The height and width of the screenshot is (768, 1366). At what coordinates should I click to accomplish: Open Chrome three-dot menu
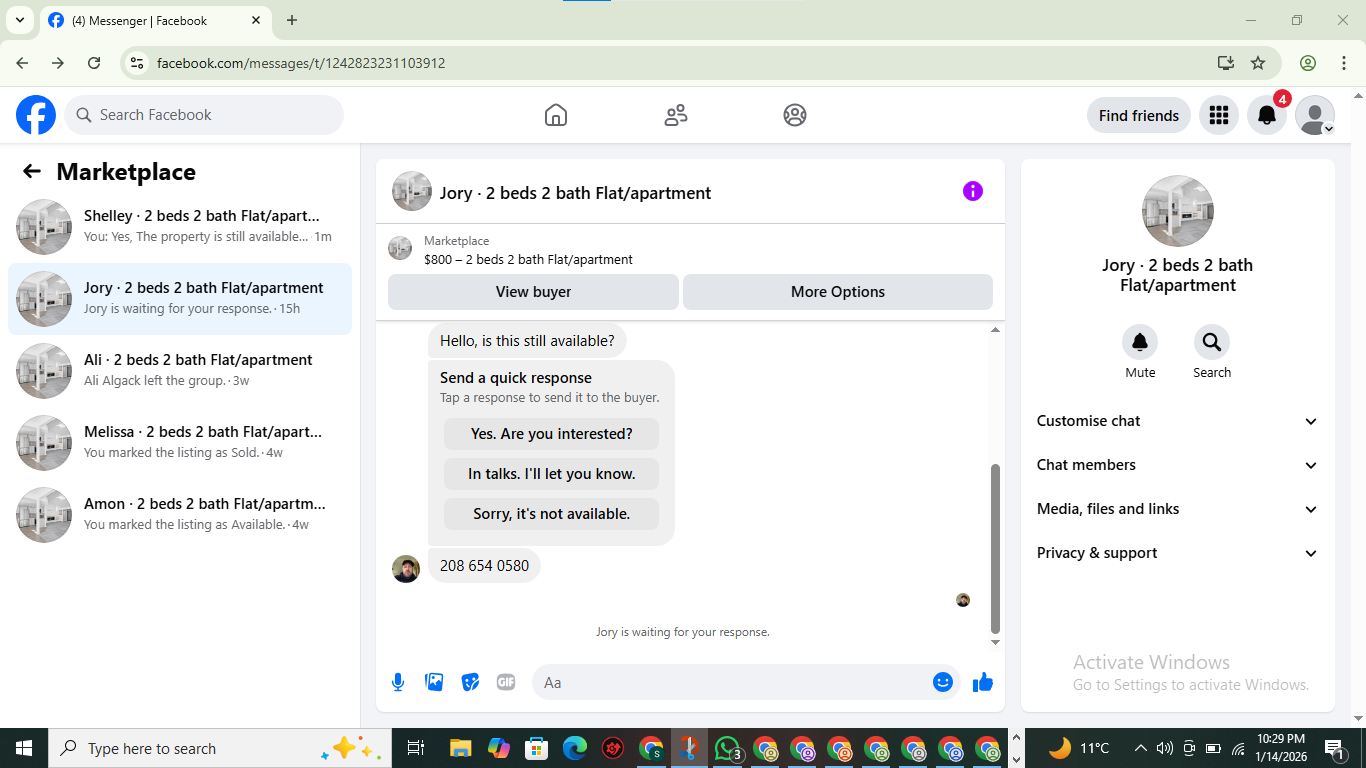pos(1343,63)
